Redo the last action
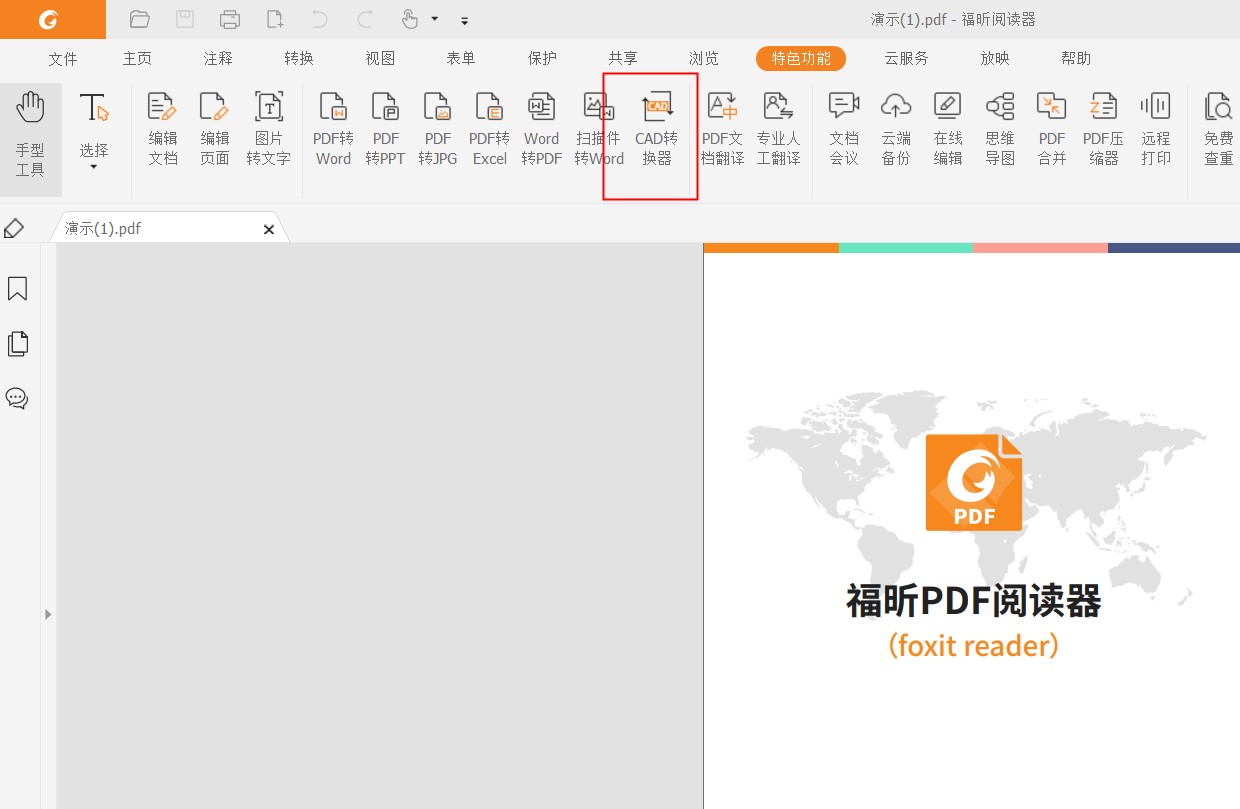The width and height of the screenshot is (1240, 809). pos(365,19)
